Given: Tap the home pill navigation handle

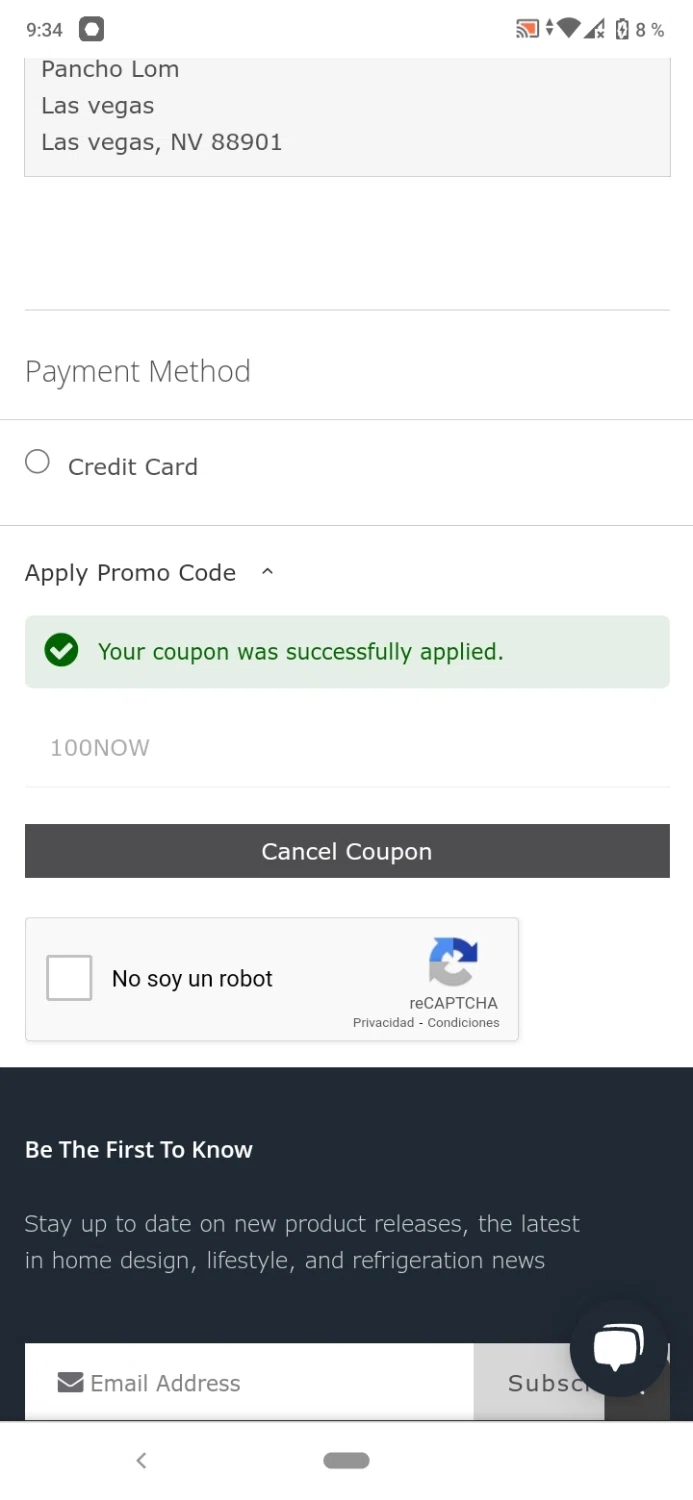Looking at the screenshot, I should (346, 1461).
